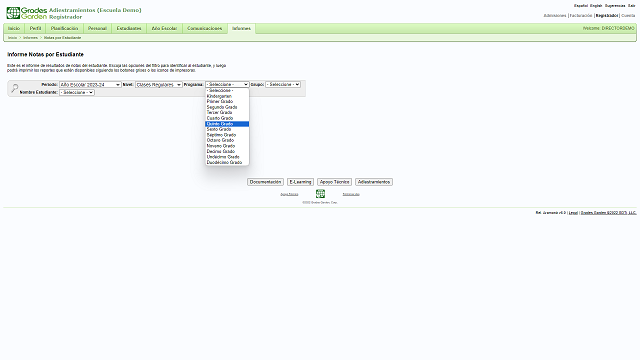This screenshot has width=640, height=360.
Task: Select the blank '- Seleccione -' list option
Action: coord(227,91)
